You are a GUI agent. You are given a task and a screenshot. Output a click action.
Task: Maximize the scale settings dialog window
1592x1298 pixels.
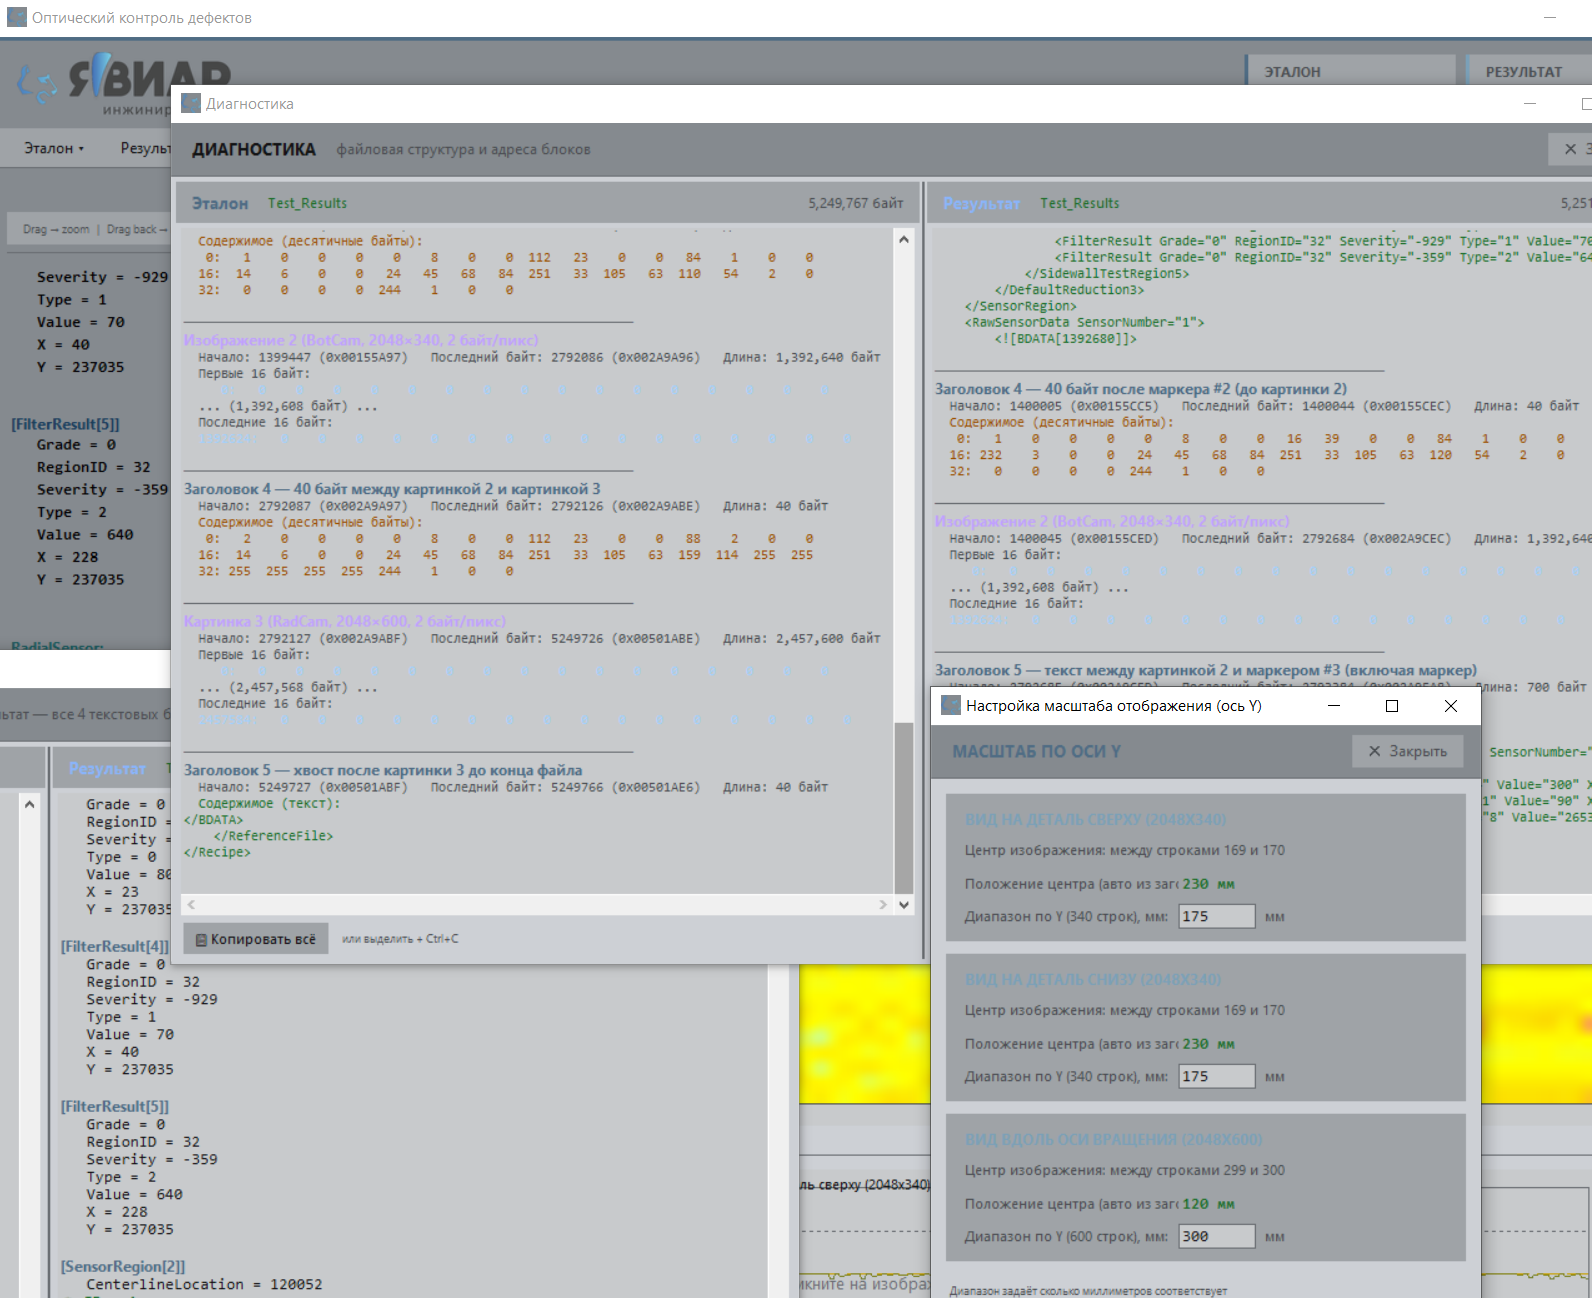(x=1391, y=706)
